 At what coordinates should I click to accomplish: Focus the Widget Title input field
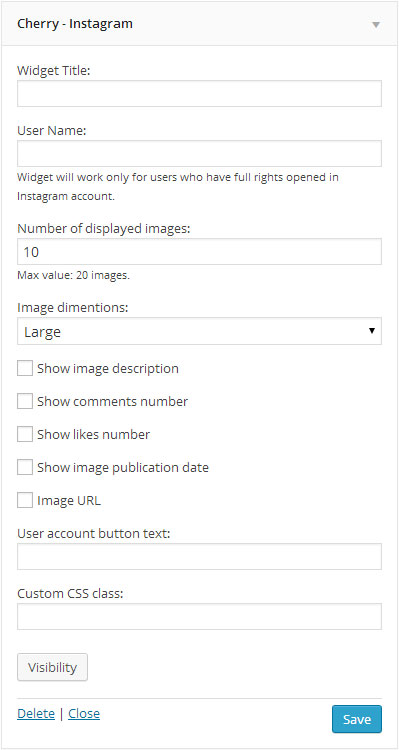[x=200, y=93]
